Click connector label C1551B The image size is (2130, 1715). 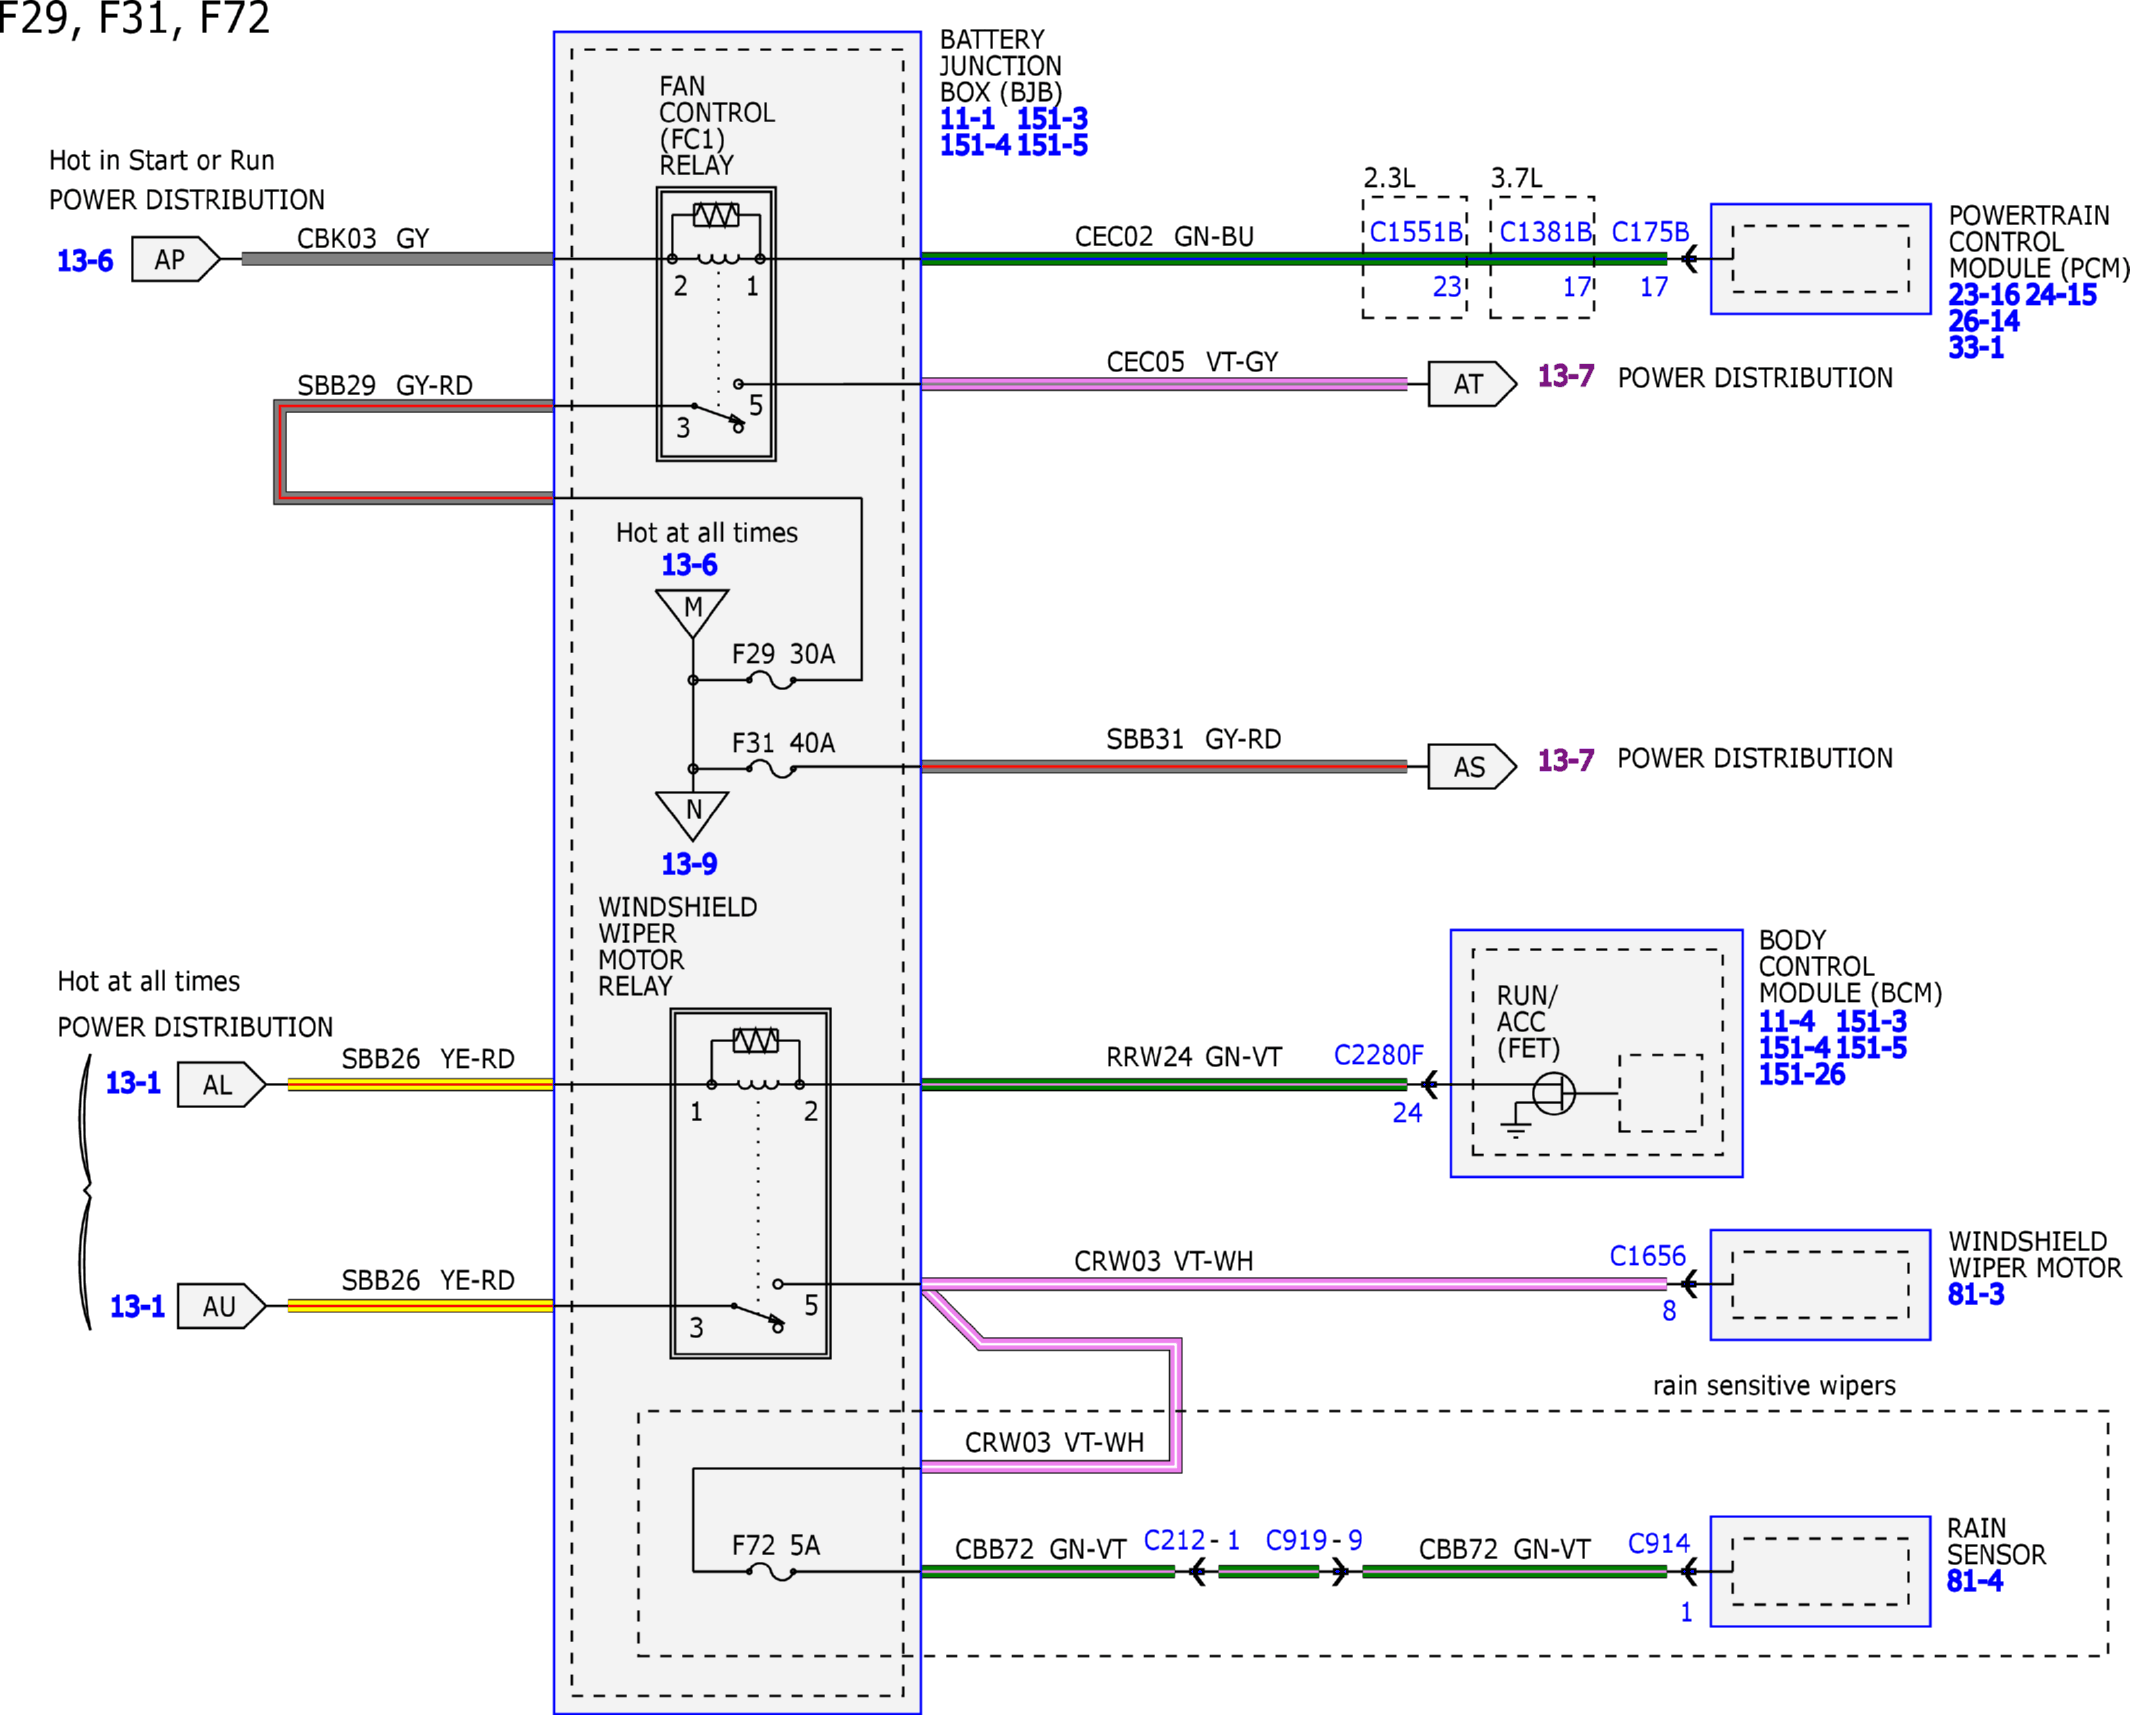click(x=1416, y=232)
